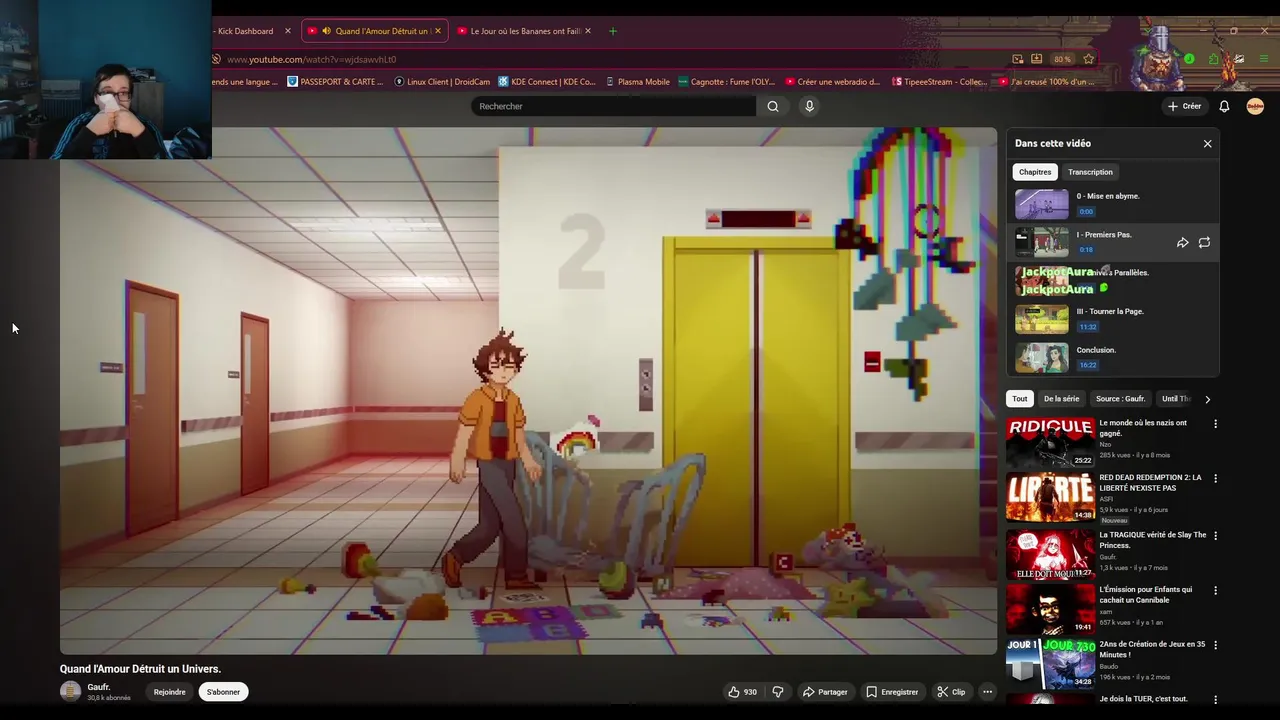Open the account avatar menu
Screen dimensions: 1280x720
click(1255, 106)
